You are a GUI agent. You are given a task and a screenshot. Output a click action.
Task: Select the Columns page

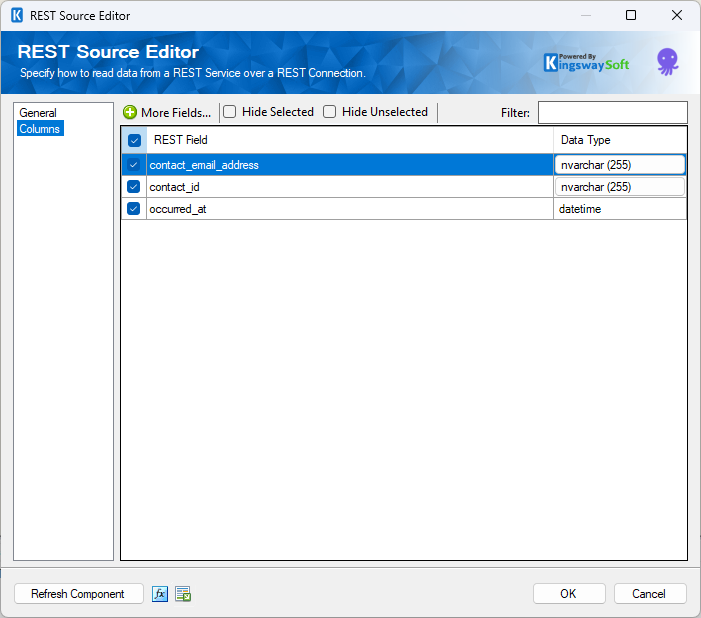point(40,129)
